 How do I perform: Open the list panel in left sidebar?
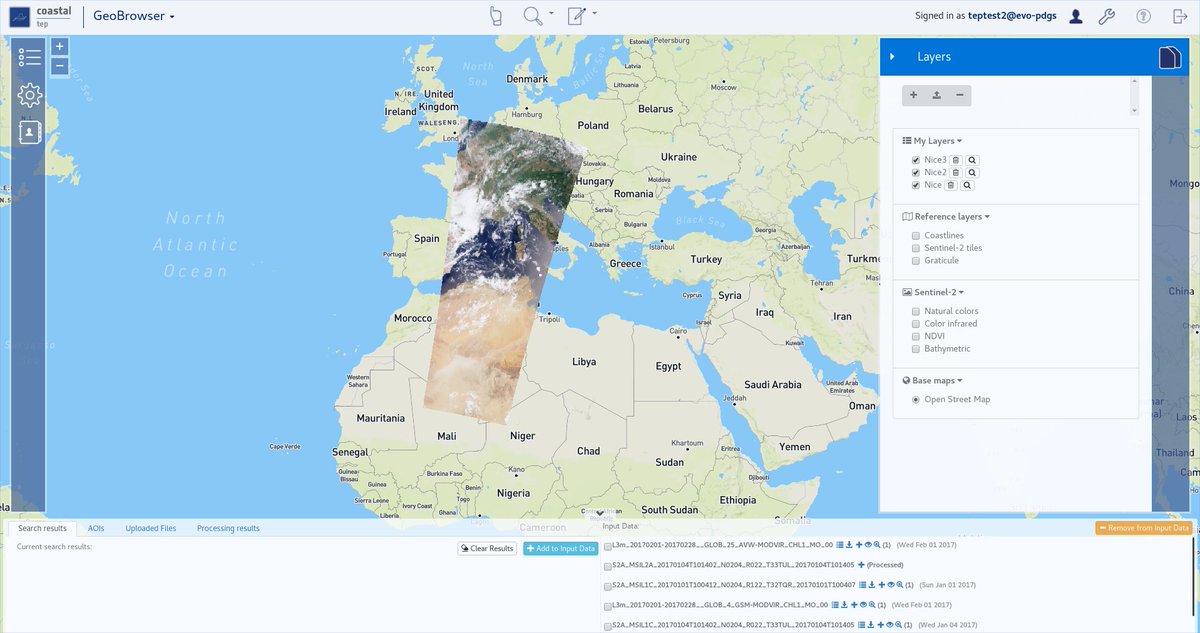tap(30, 57)
